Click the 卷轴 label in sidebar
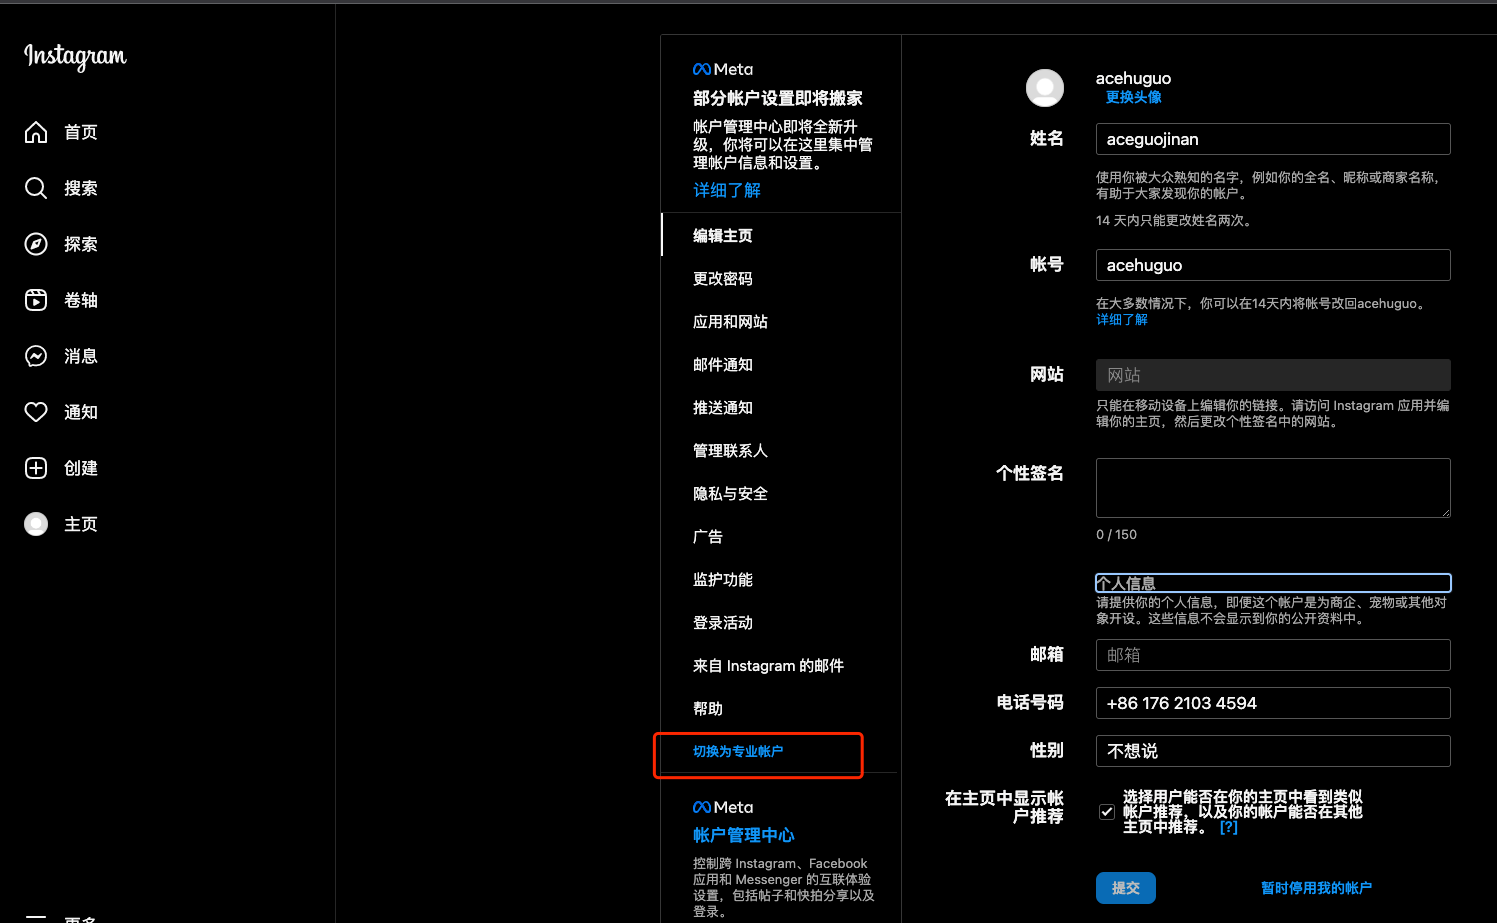 pos(81,300)
